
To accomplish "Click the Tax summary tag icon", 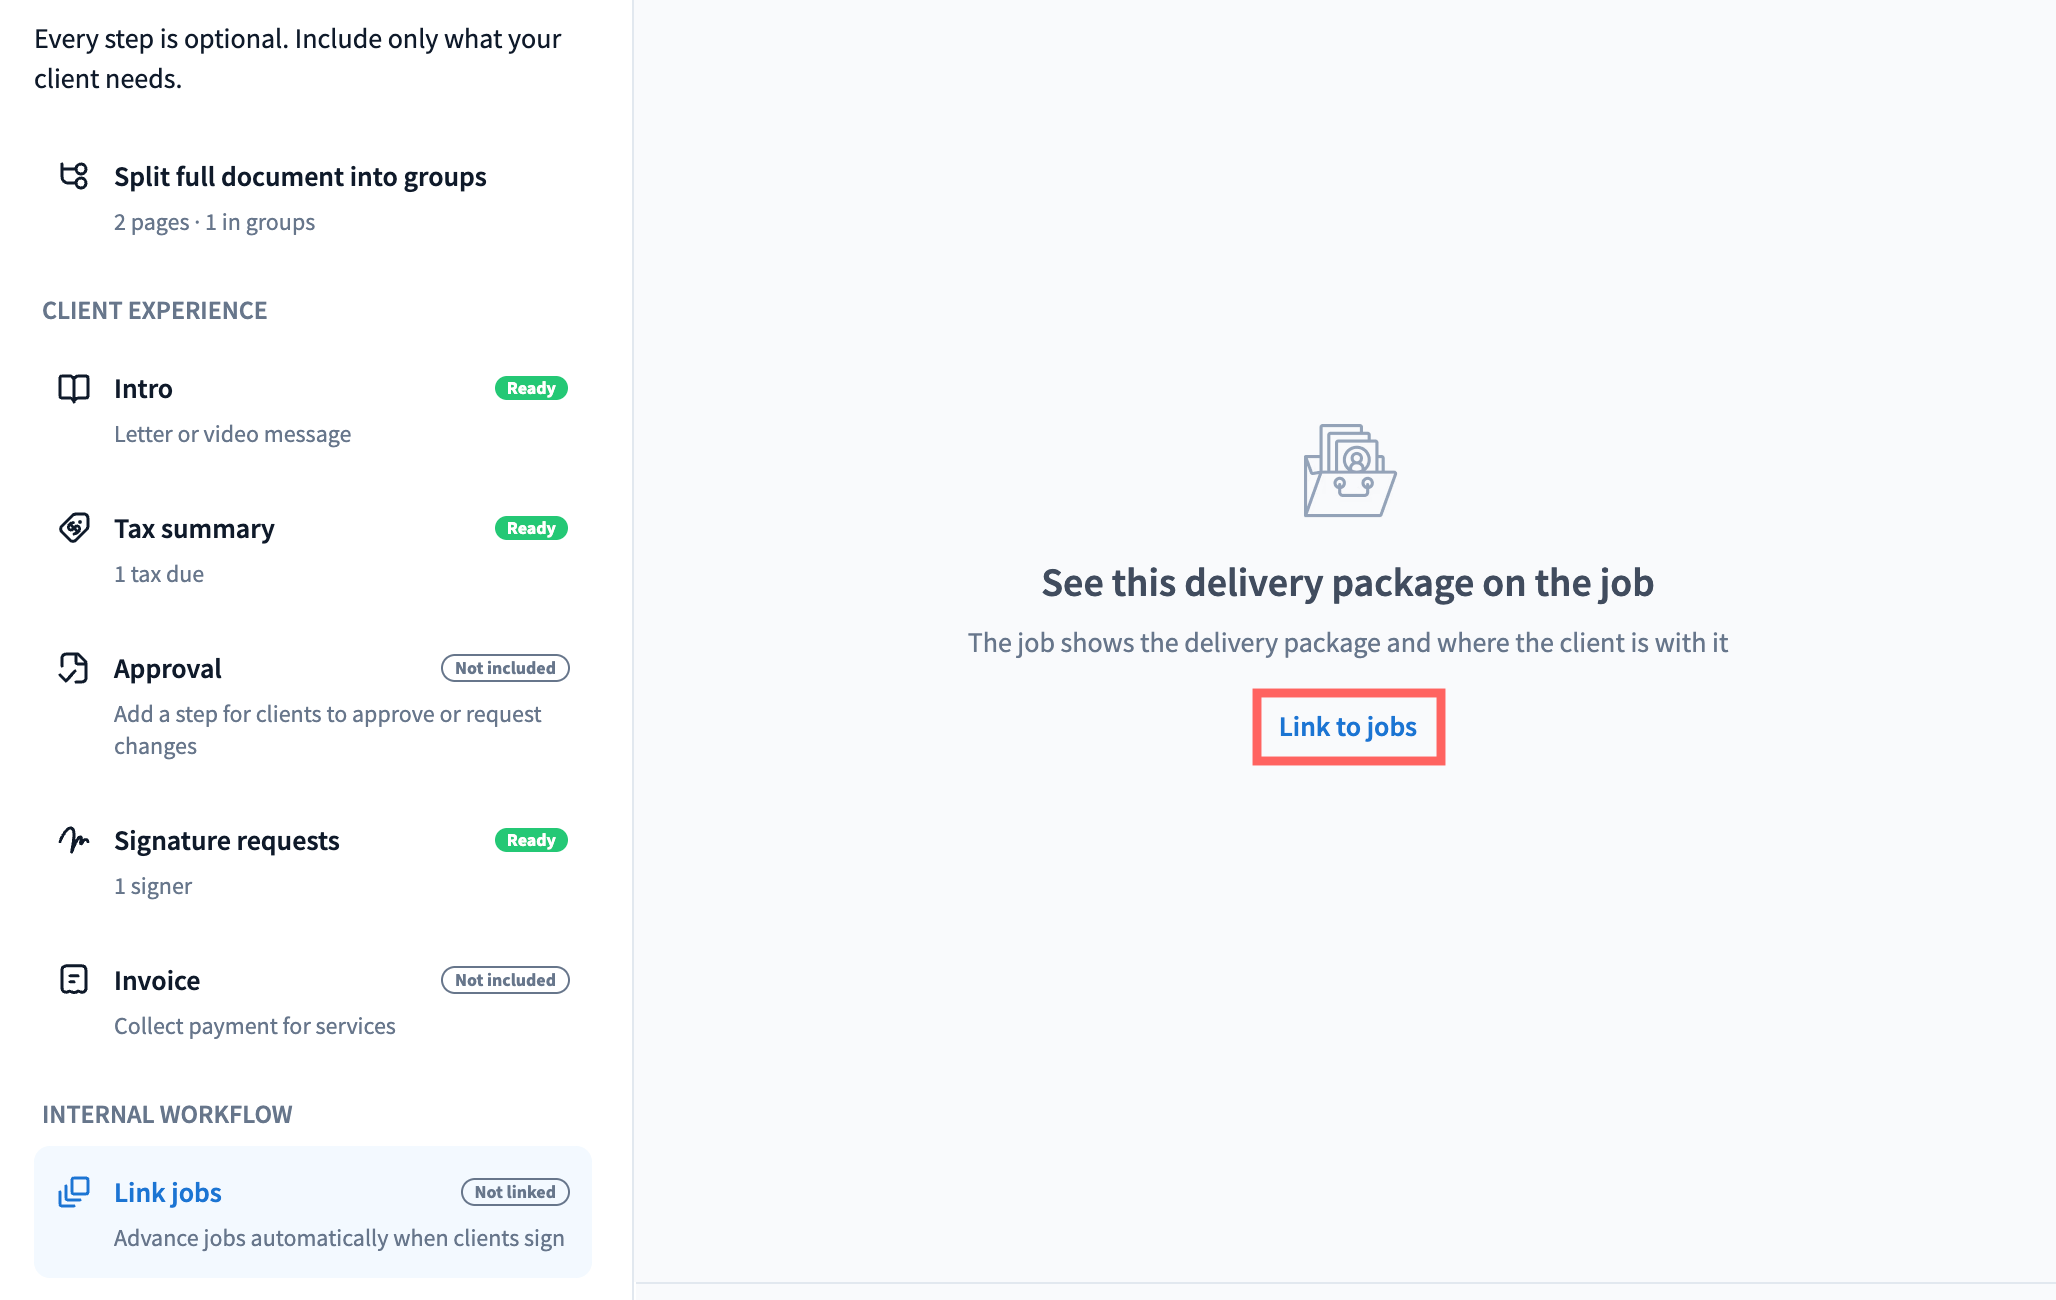I will [x=74, y=527].
